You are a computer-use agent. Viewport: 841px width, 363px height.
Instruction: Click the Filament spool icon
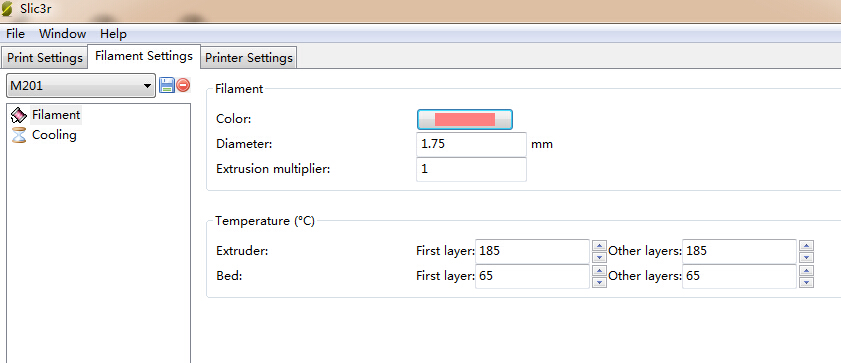point(19,115)
